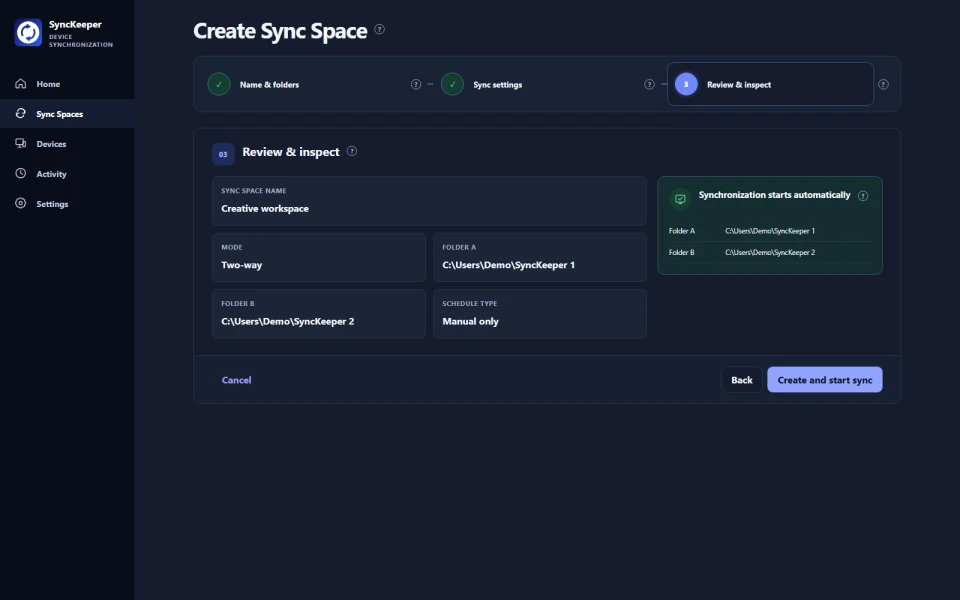The width and height of the screenshot is (960, 600).
Task: Click the Cancel link
Action: point(236,380)
